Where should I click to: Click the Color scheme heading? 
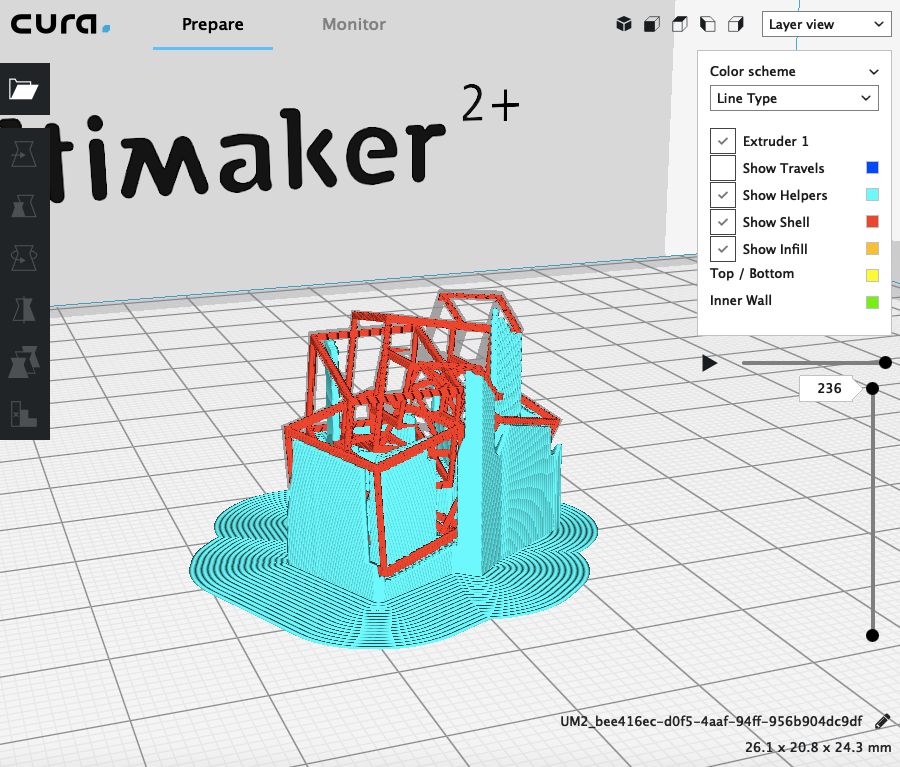tap(752, 71)
